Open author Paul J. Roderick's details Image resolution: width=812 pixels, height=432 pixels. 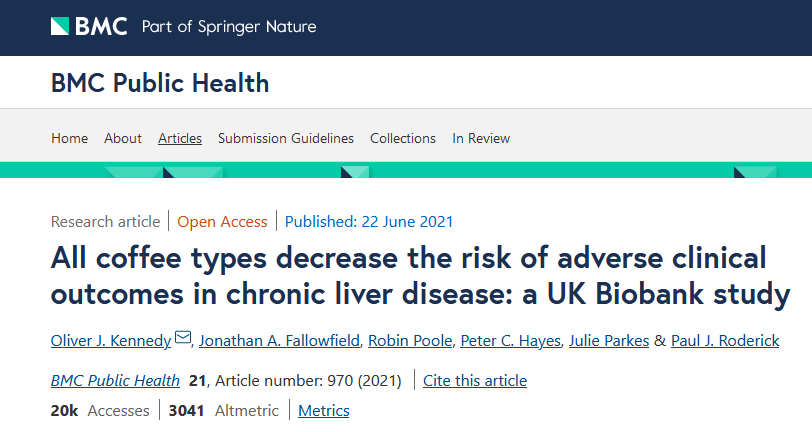[x=724, y=341]
